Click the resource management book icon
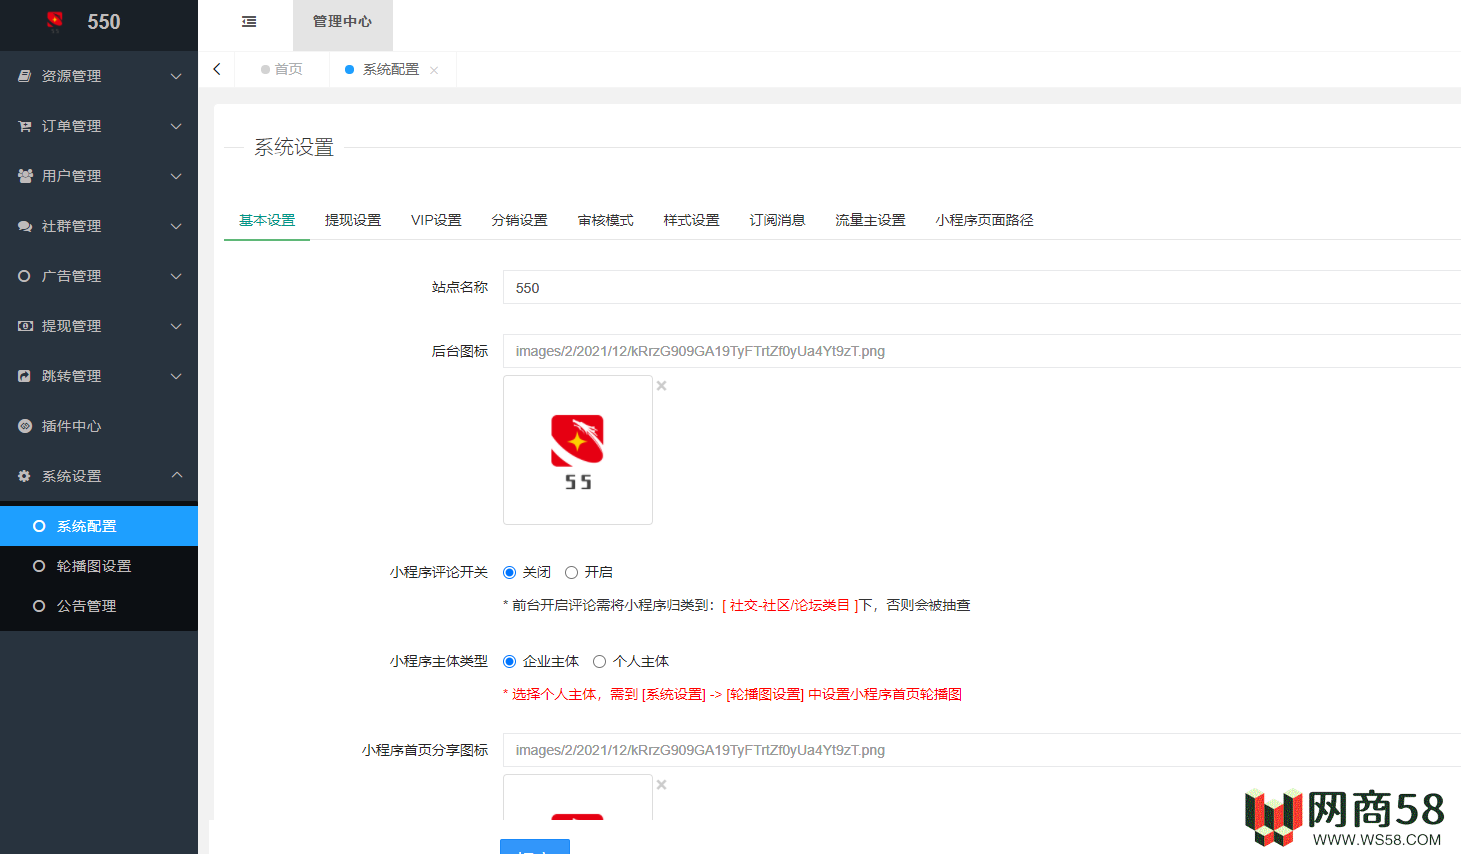 [25, 76]
